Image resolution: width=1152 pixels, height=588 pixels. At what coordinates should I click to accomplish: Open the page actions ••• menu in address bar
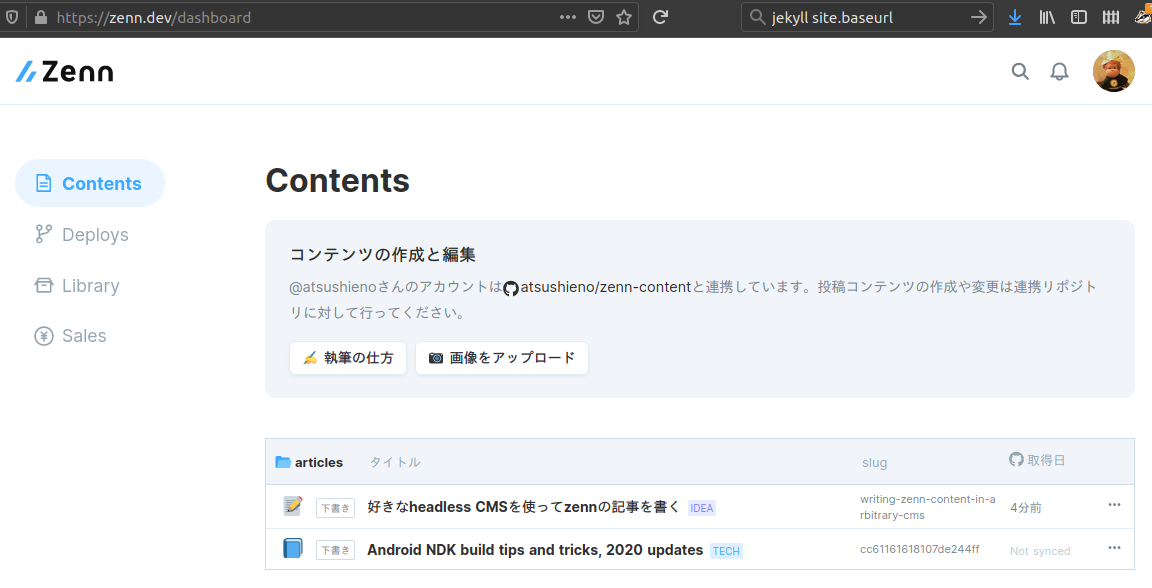point(567,17)
